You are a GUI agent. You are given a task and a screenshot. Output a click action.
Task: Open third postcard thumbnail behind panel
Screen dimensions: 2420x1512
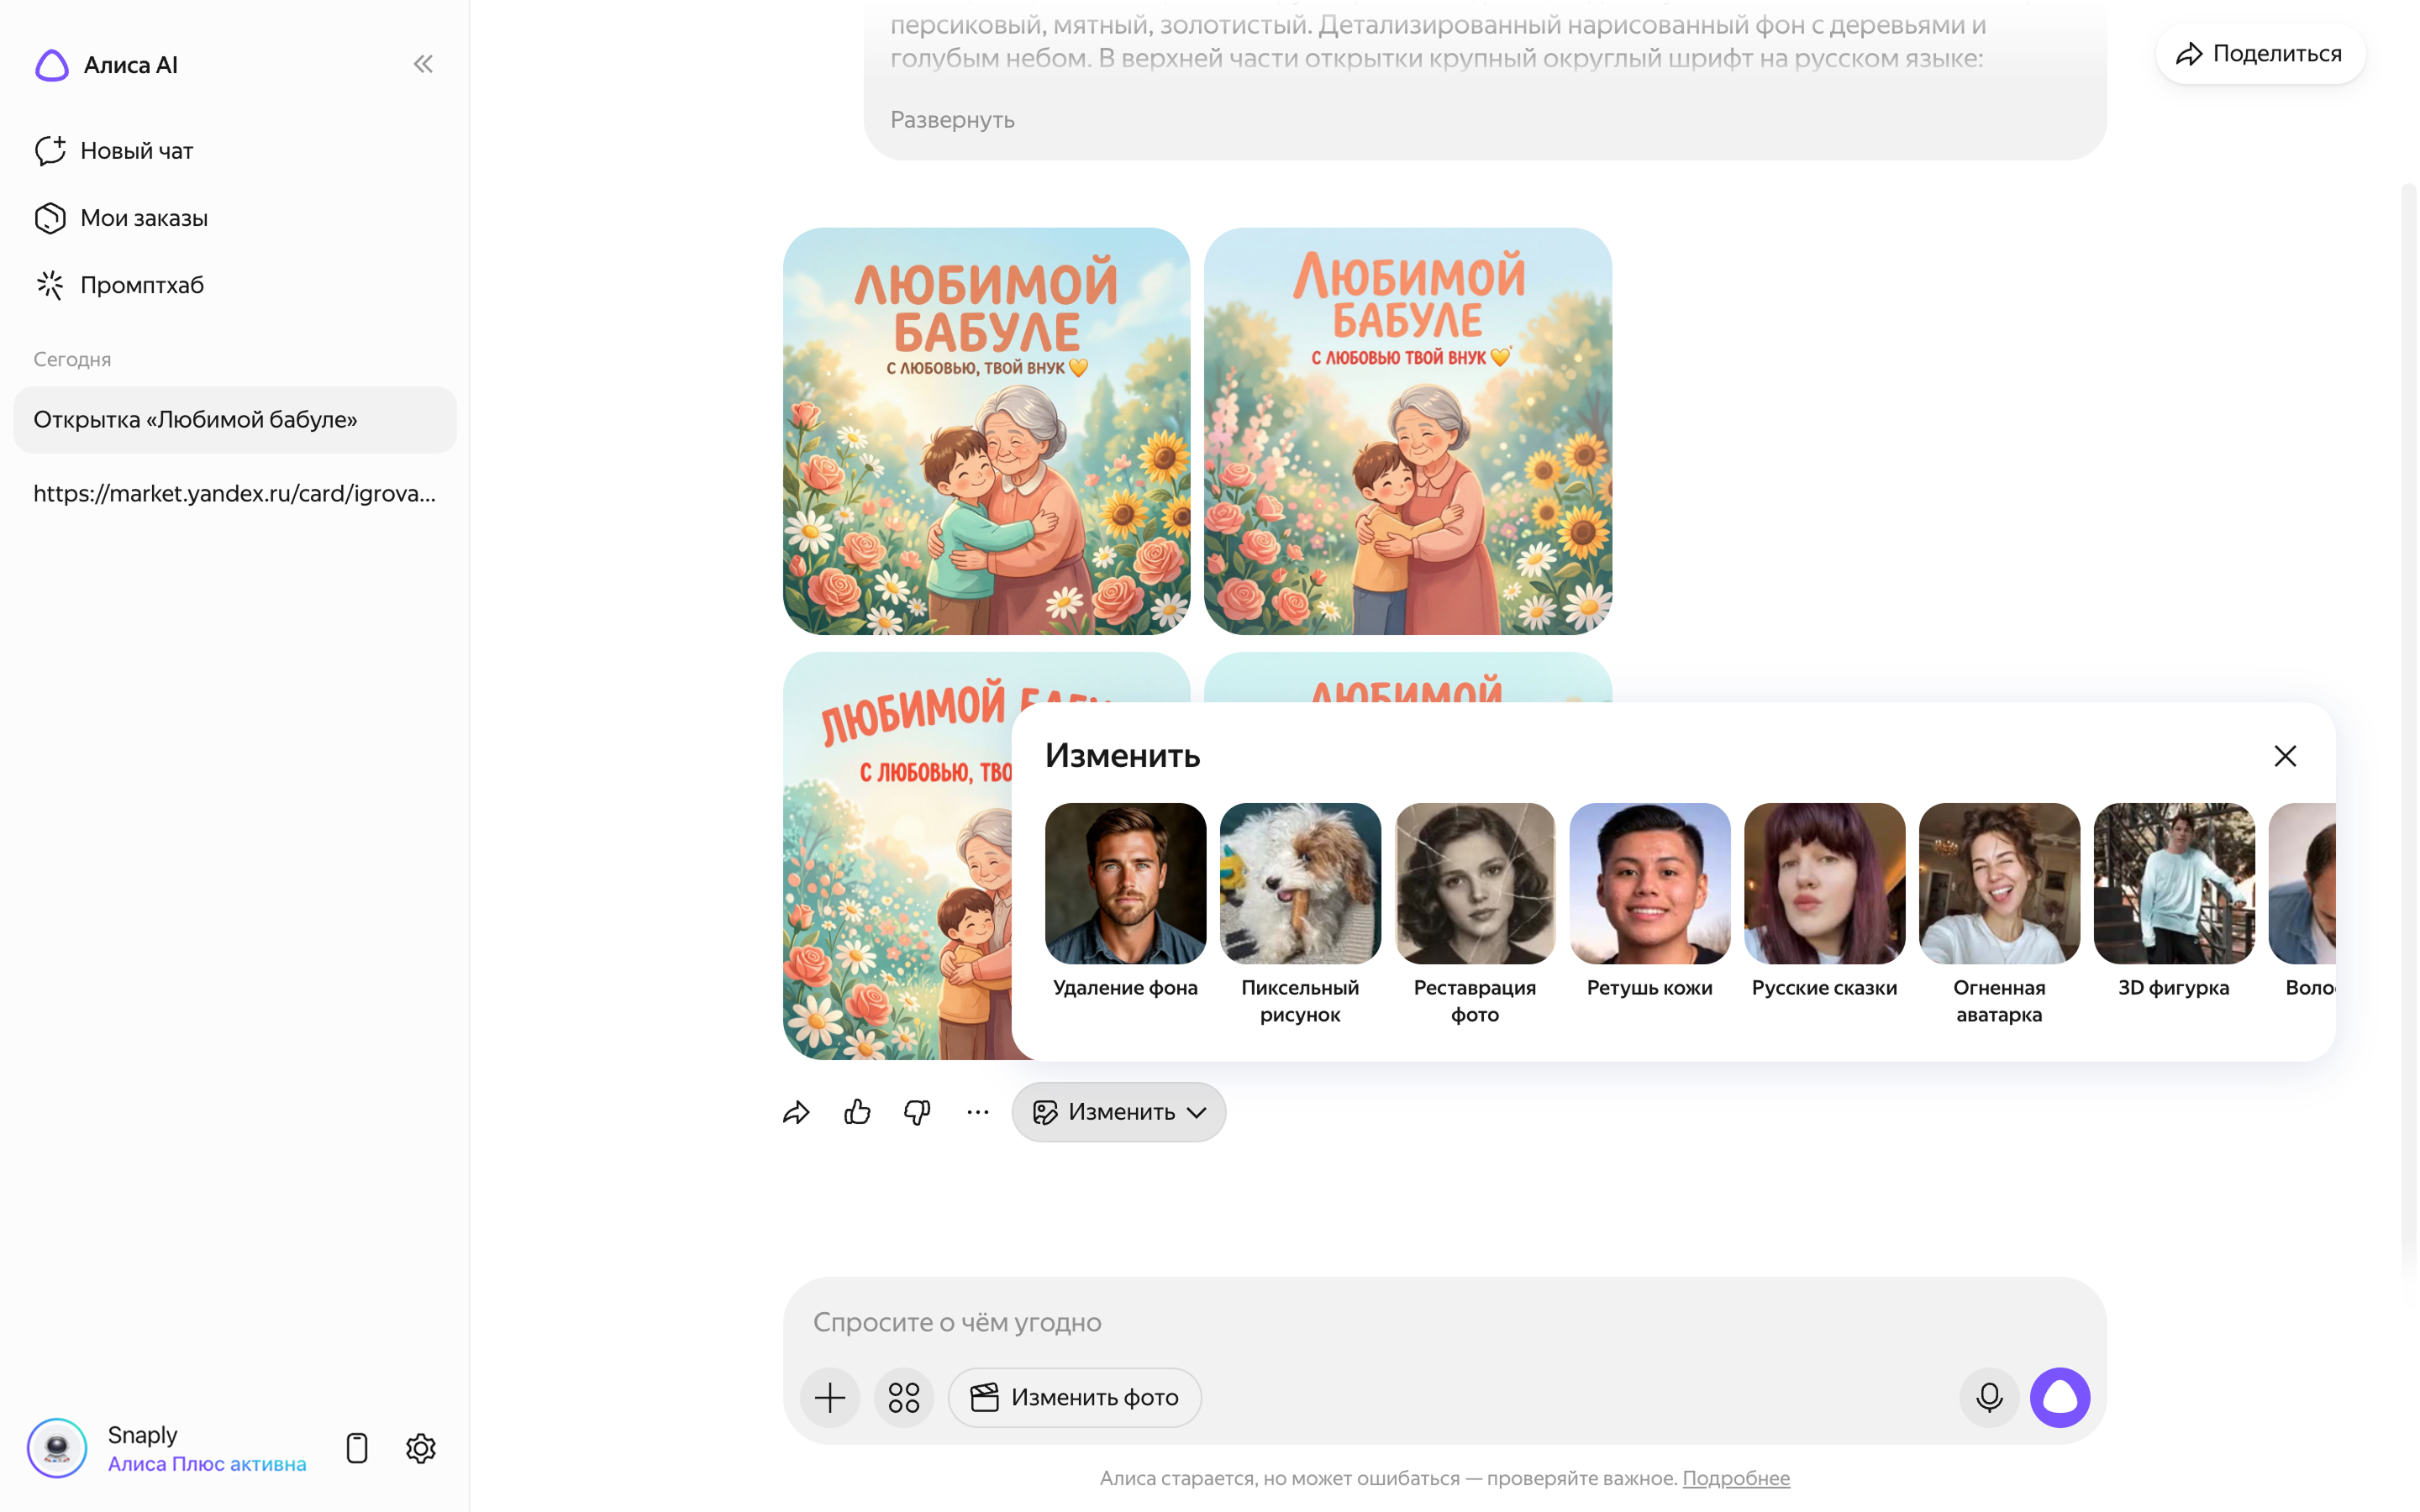pos(897,856)
